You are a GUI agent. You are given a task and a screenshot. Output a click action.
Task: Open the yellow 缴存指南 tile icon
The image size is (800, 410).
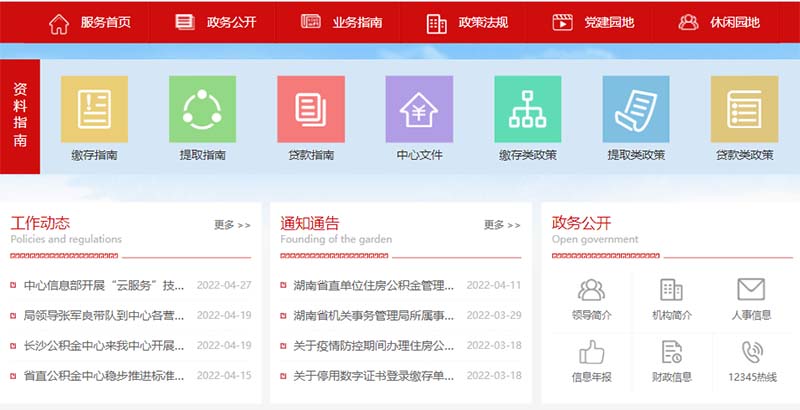[x=94, y=109]
